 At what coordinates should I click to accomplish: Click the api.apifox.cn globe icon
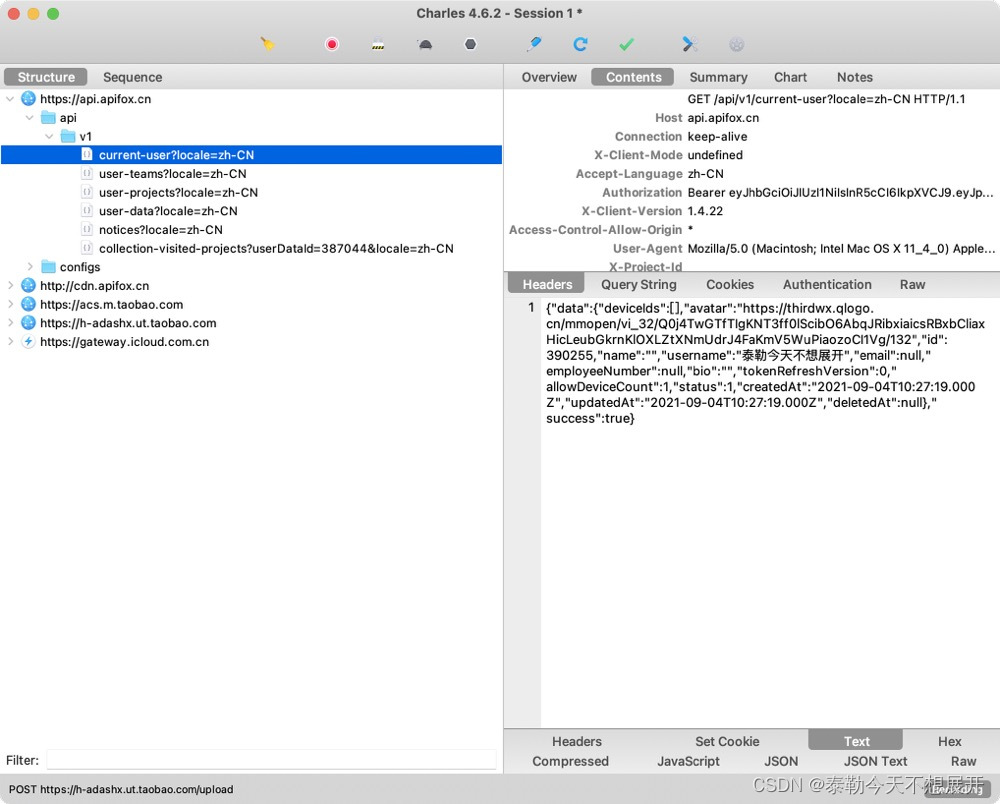pos(28,99)
